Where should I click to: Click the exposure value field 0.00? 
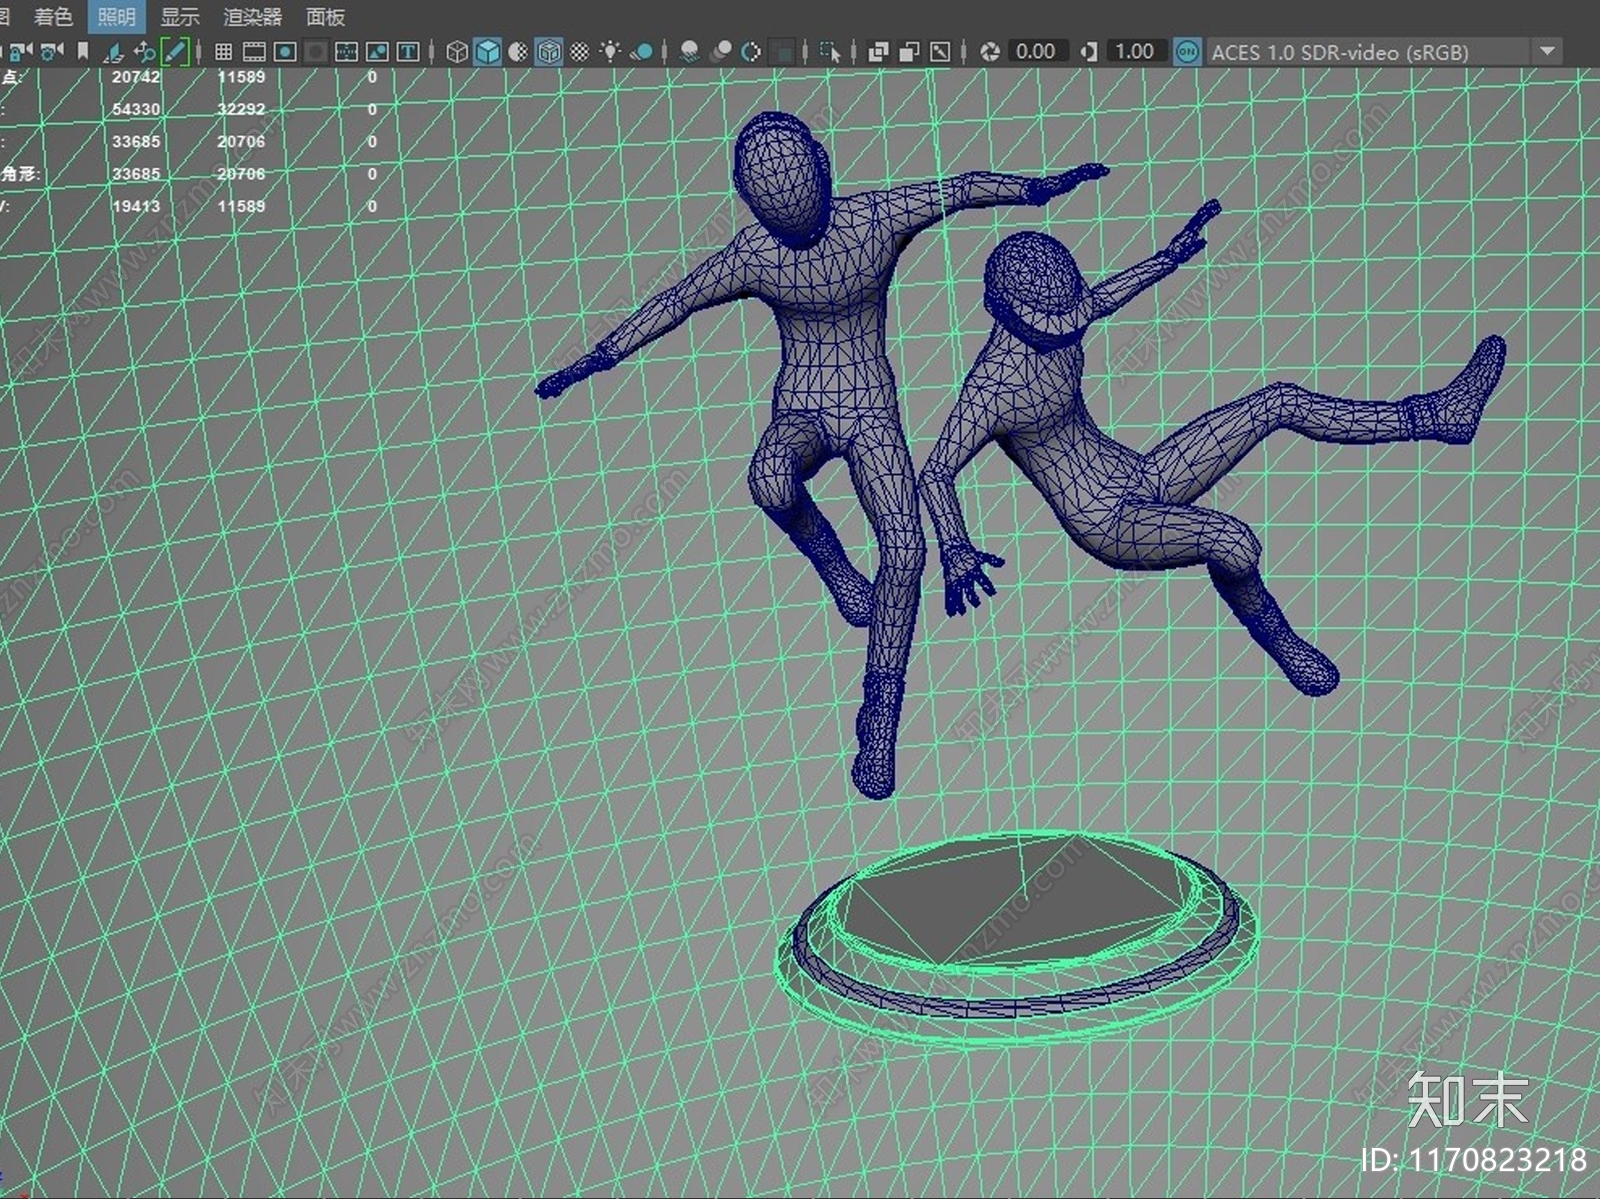[x=1036, y=51]
